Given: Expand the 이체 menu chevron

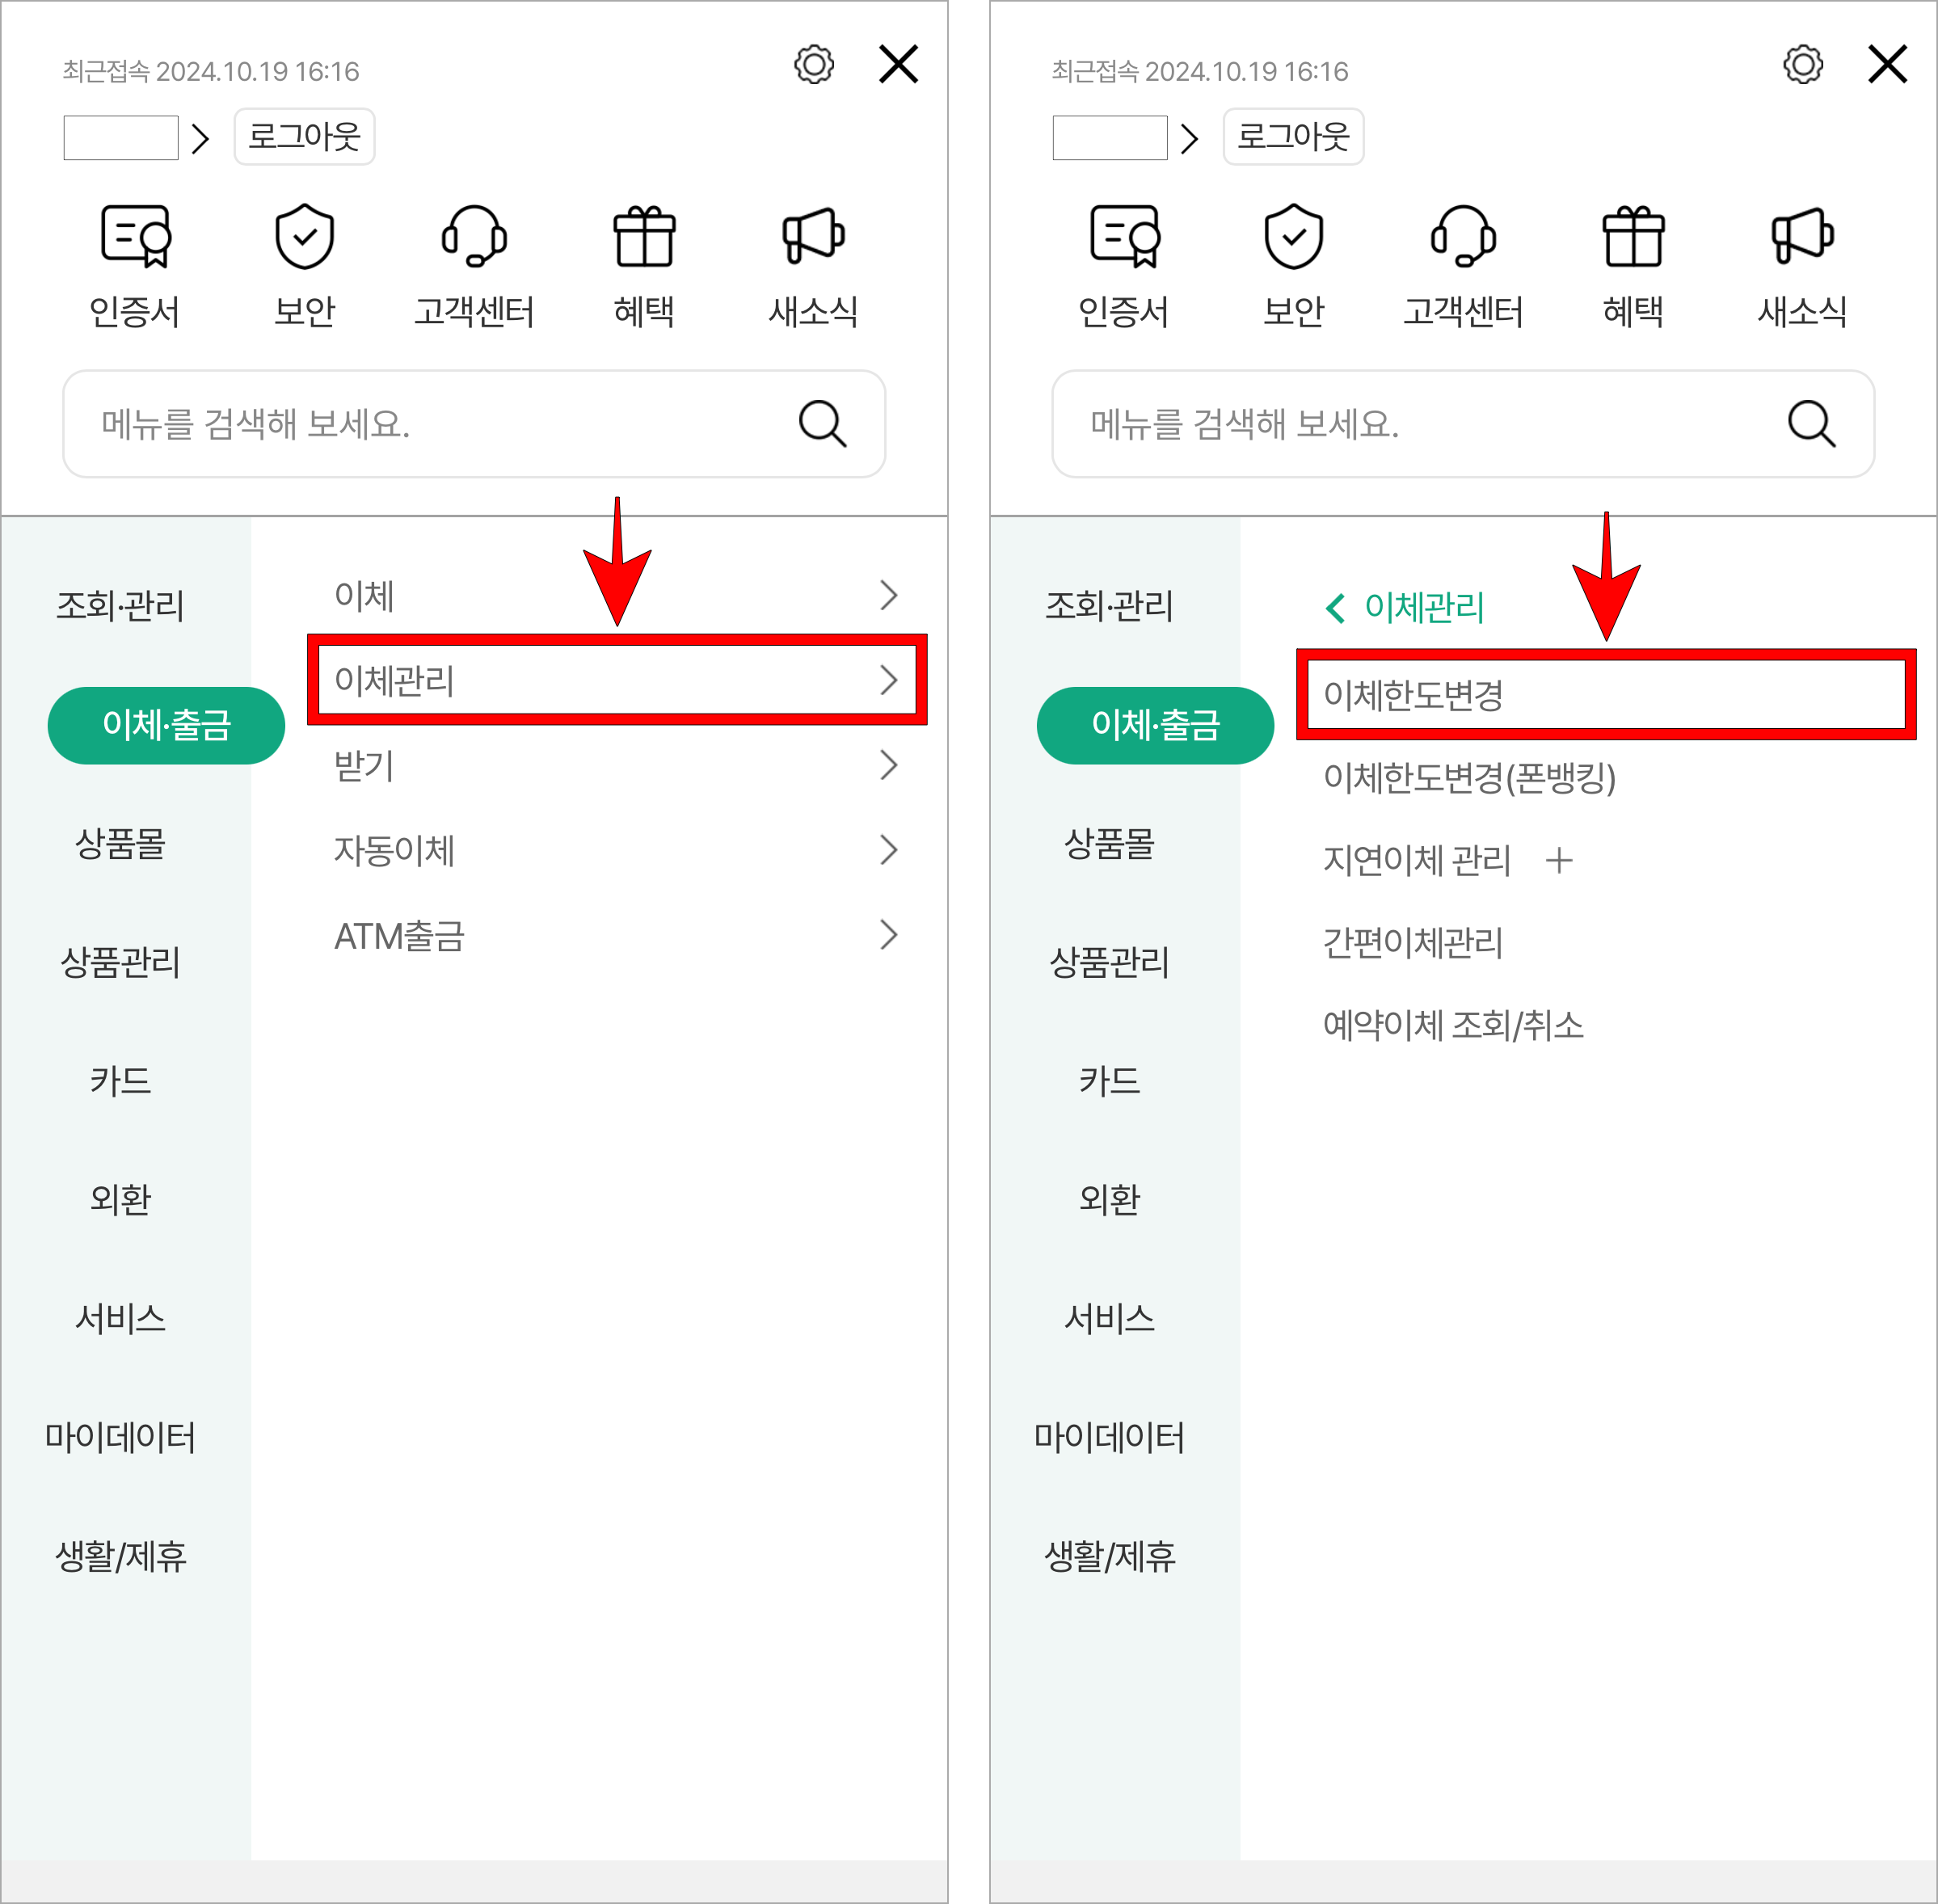Looking at the screenshot, I should (x=890, y=595).
